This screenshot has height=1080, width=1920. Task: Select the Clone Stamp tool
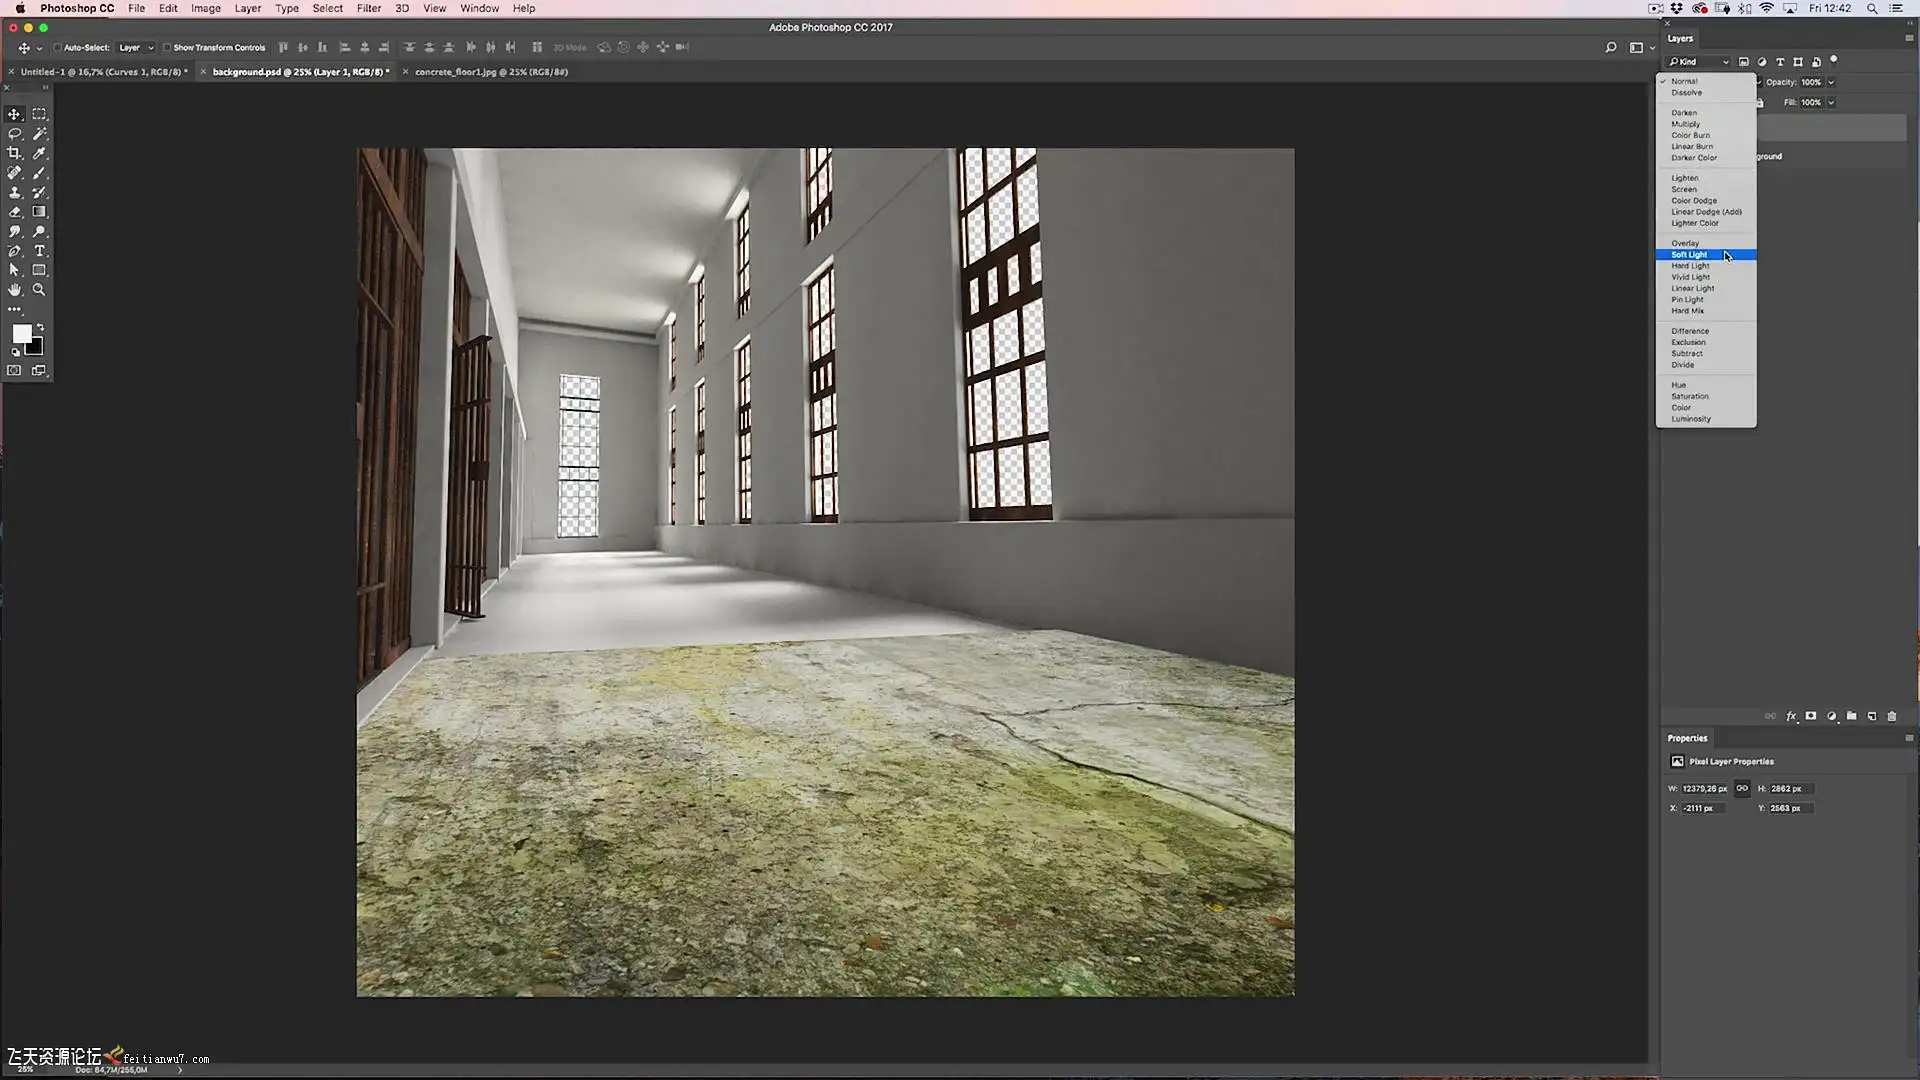tap(15, 193)
